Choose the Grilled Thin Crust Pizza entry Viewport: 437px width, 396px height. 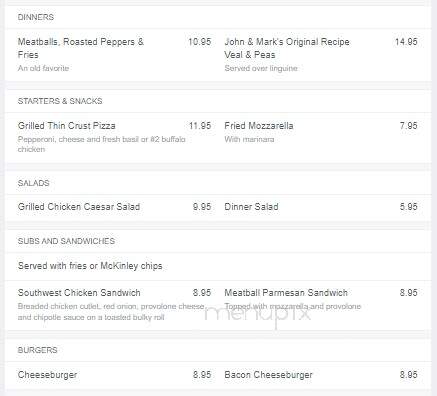click(67, 126)
